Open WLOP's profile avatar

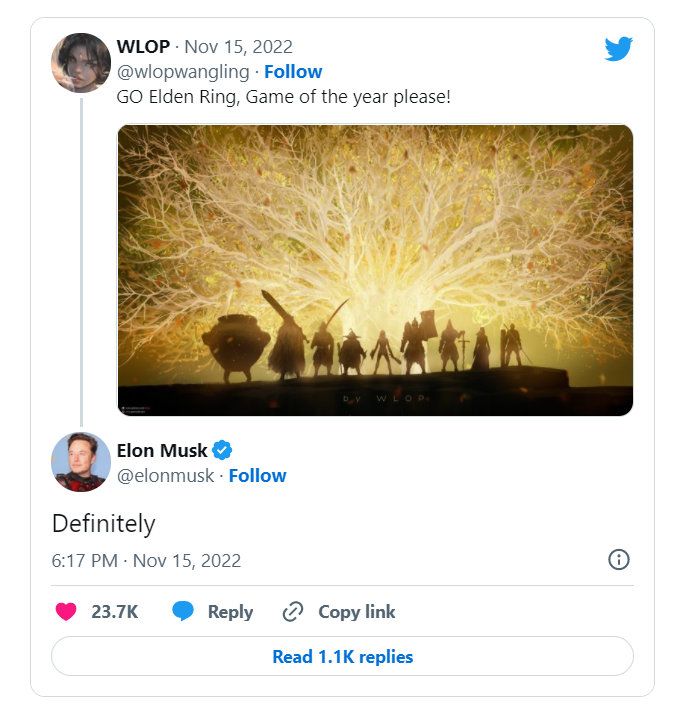[x=81, y=63]
